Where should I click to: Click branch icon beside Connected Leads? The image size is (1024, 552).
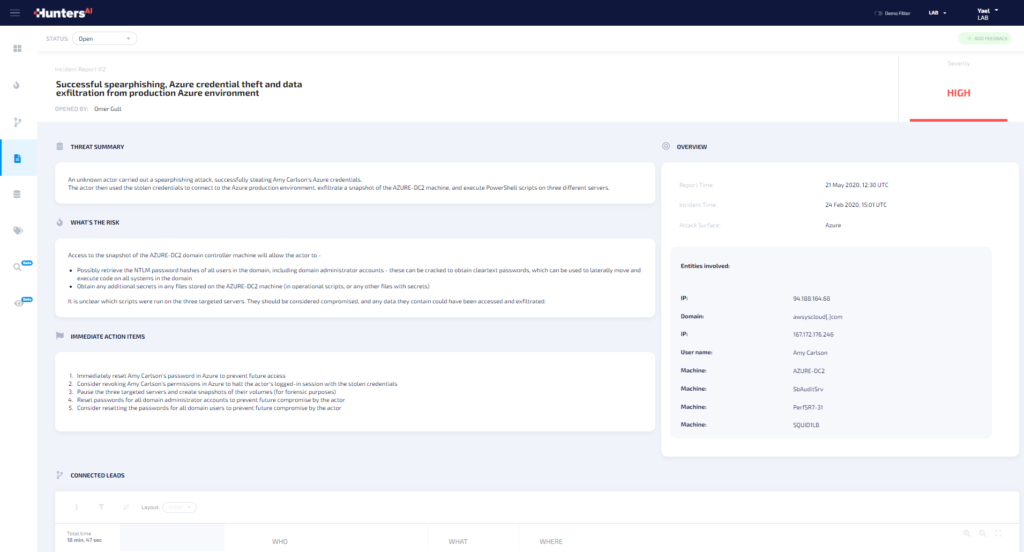(59, 475)
